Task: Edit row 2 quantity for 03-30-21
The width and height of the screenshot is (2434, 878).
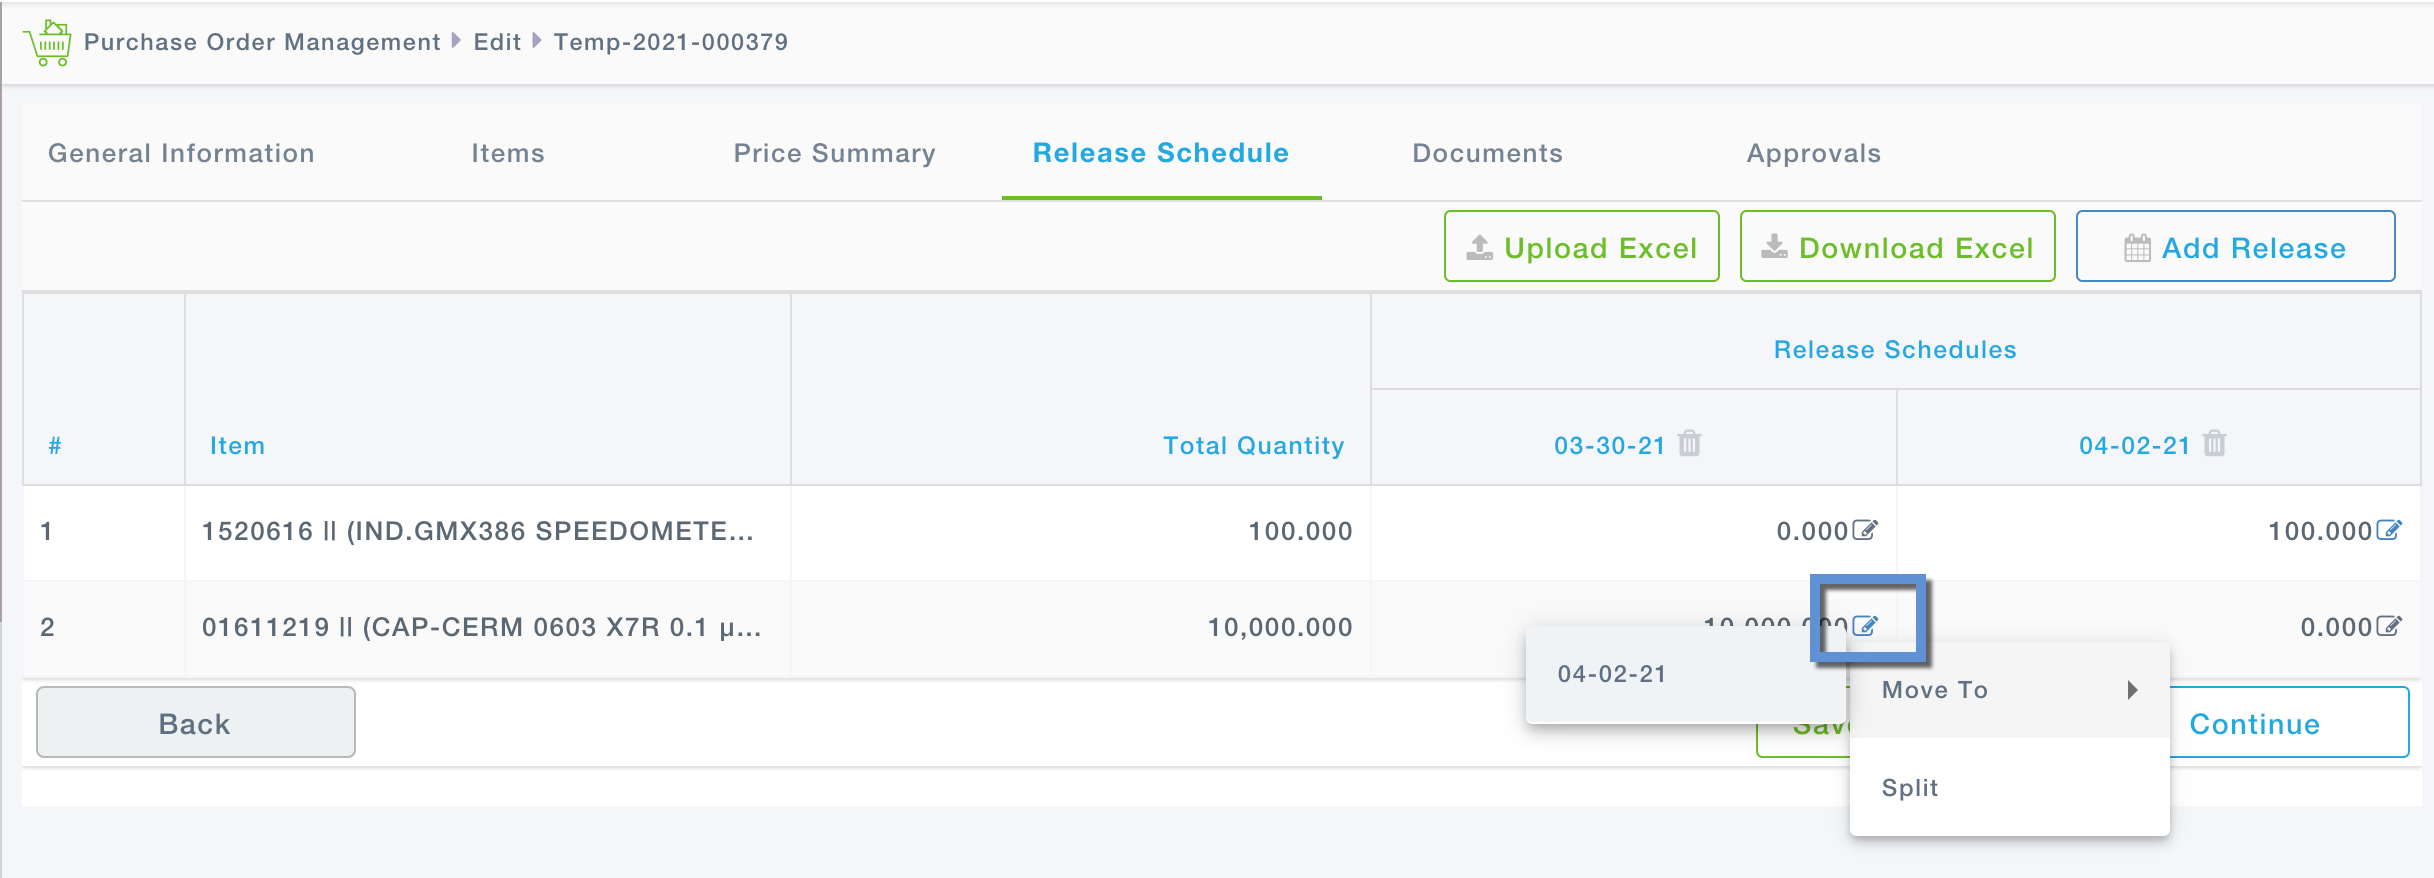Action: point(1865,626)
